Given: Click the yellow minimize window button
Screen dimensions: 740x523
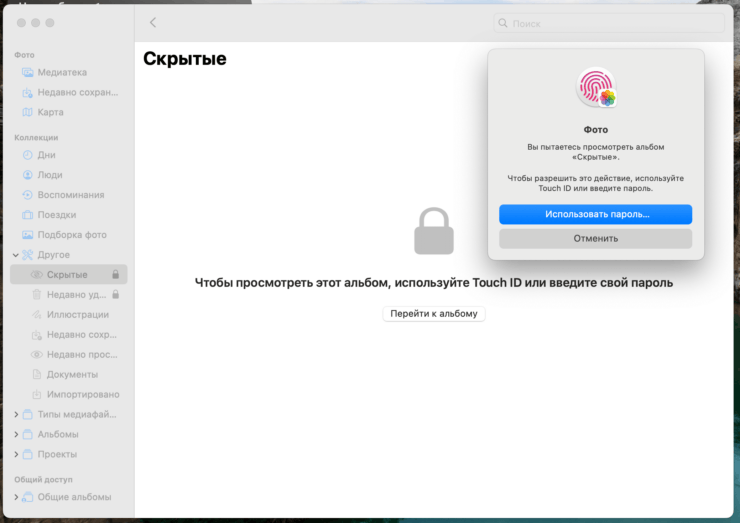Looking at the screenshot, I should pyautogui.click(x=35, y=23).
